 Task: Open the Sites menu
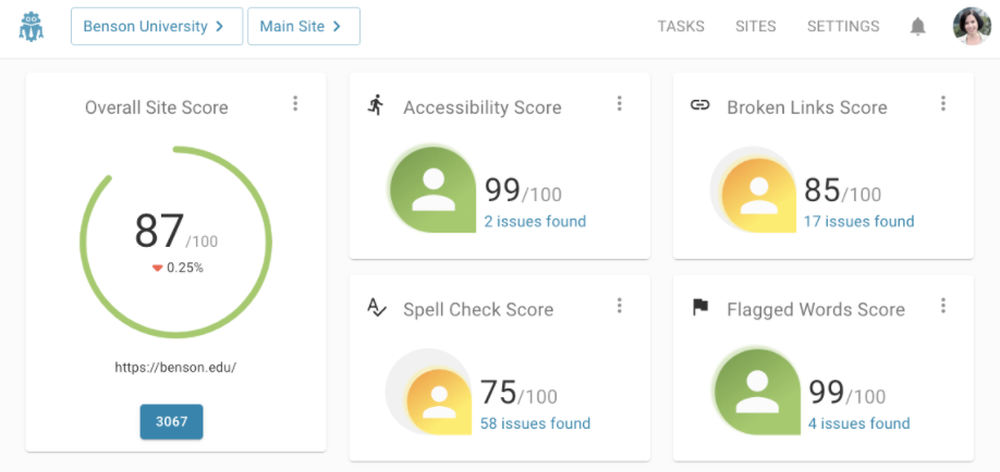click(x=755, y=27)
